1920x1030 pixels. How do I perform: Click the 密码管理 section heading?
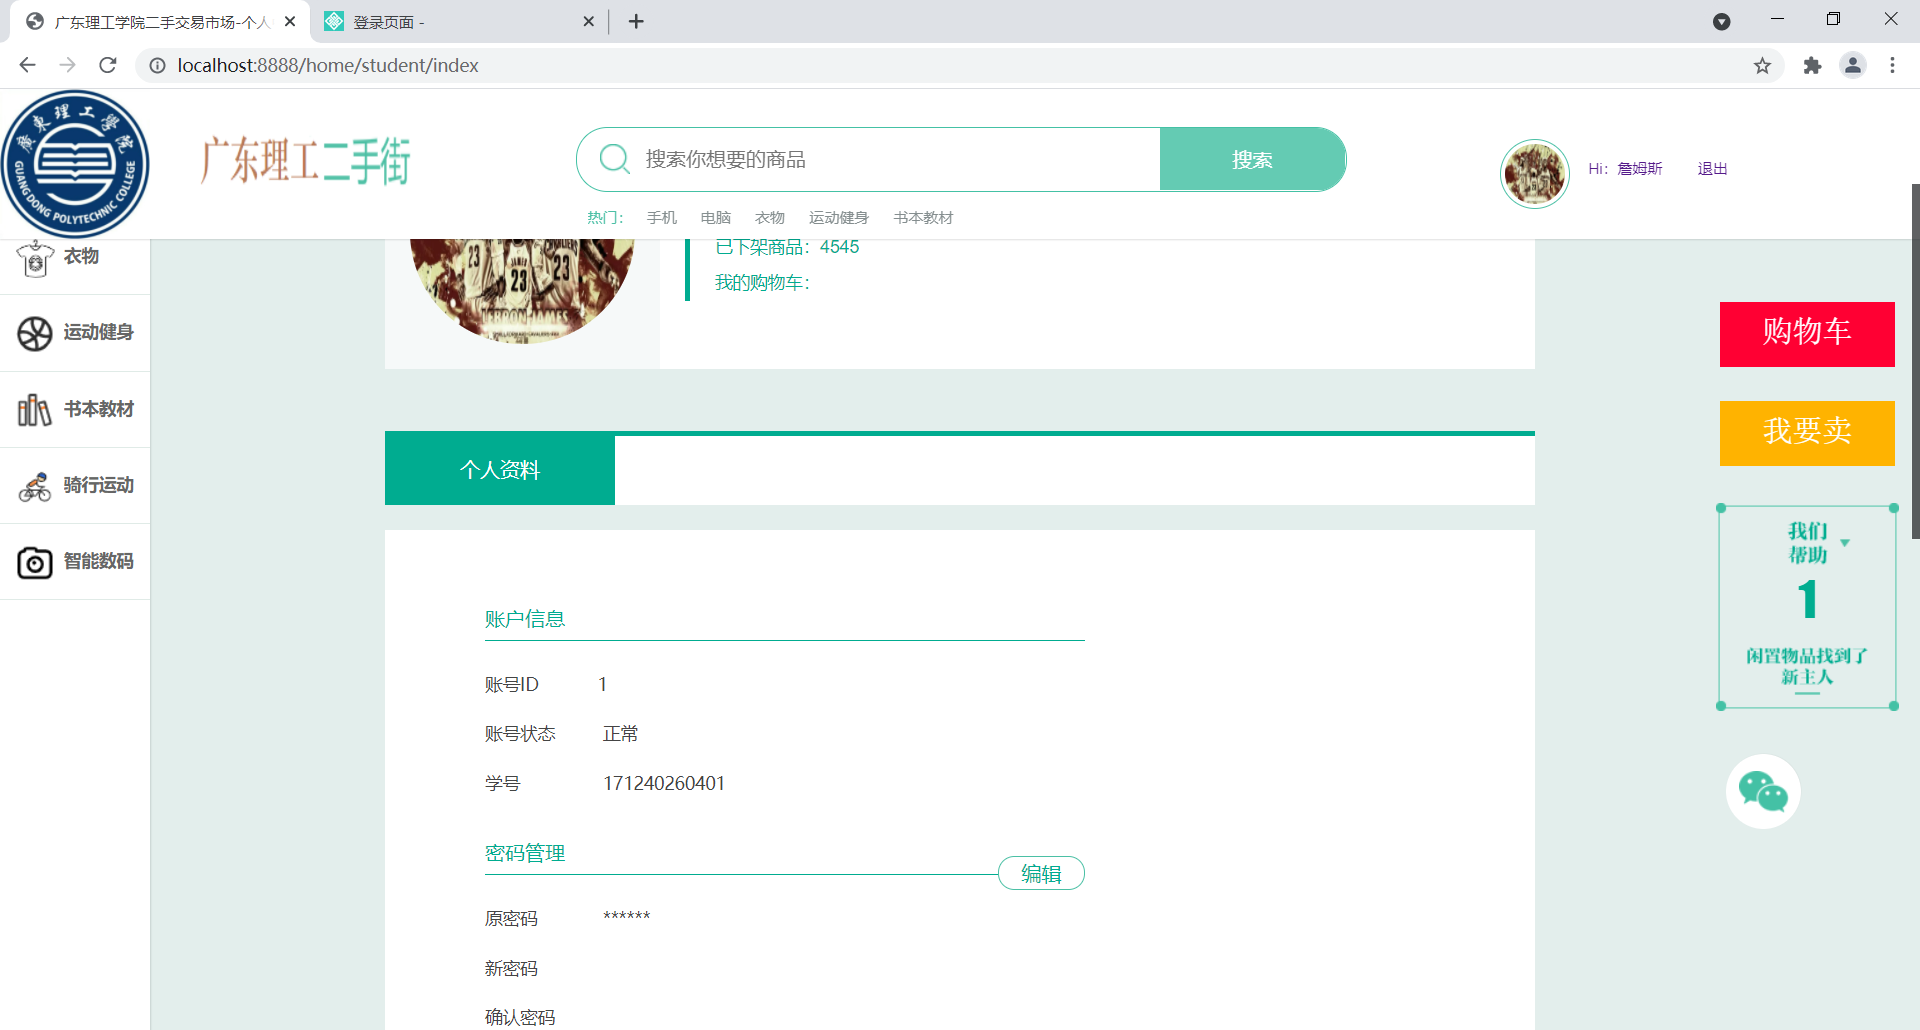[525, 853]
